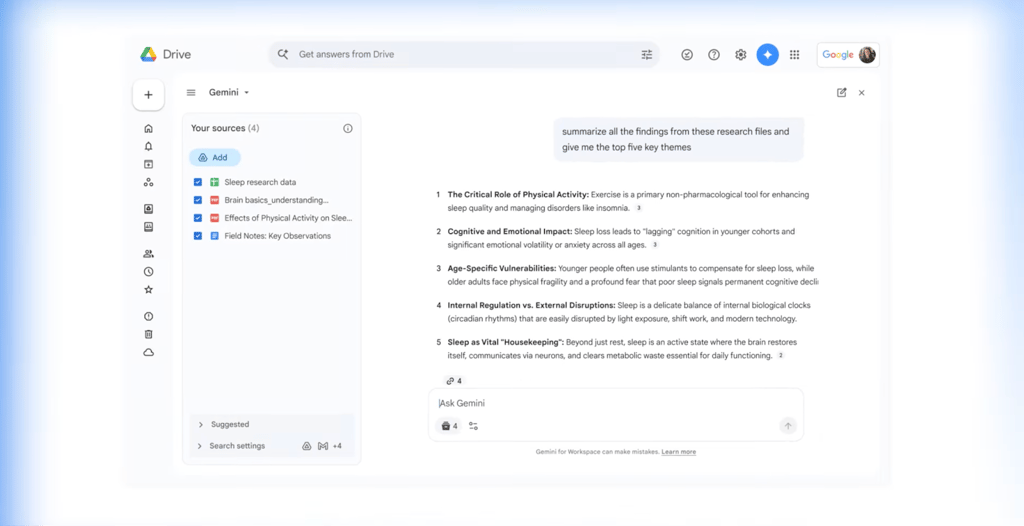
Task: Click the Google Drive logo
Action: click(148, 55)
